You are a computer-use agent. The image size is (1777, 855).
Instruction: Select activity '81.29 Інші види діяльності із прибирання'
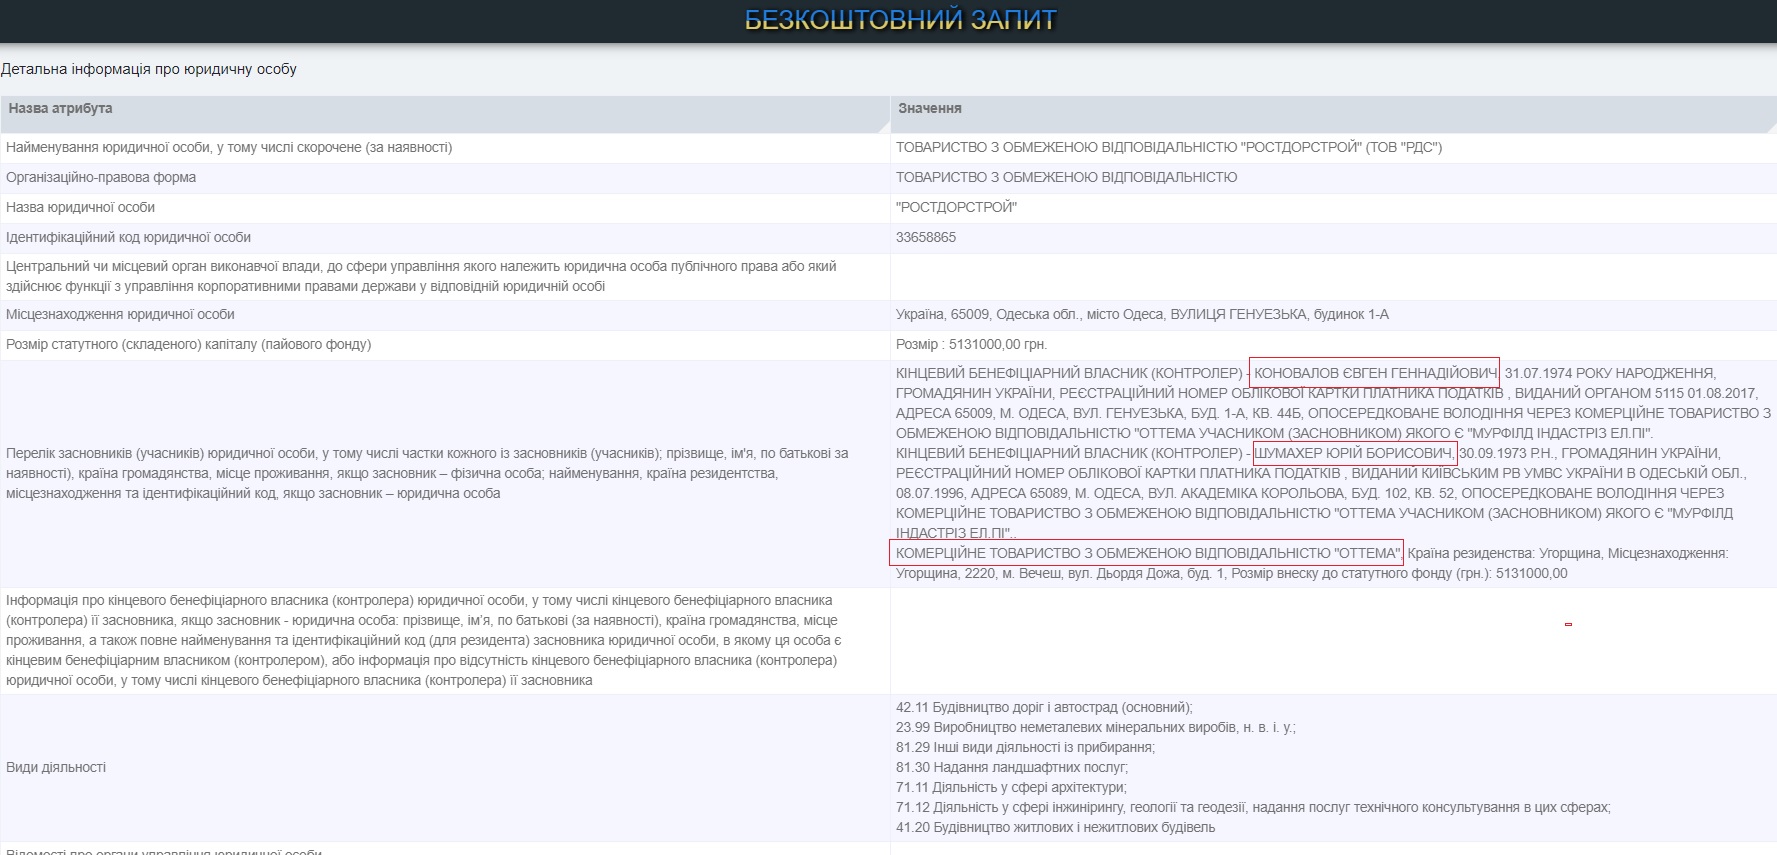(x=1025, y=747)
